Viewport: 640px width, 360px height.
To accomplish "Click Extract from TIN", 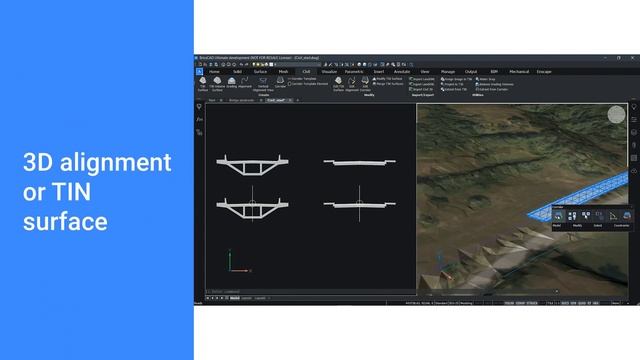I will click(x=454, y=89).
